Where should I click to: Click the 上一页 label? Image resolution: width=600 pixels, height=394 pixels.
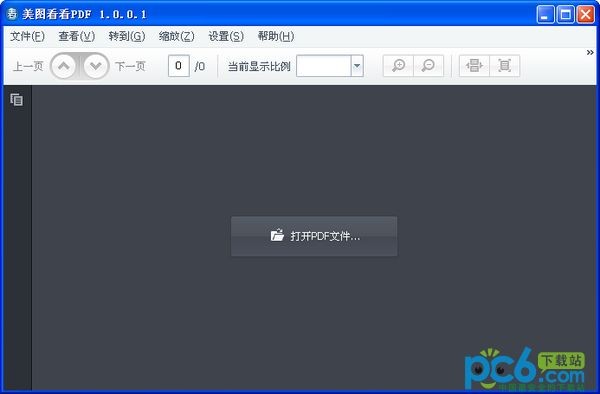(x=28, y=67)
